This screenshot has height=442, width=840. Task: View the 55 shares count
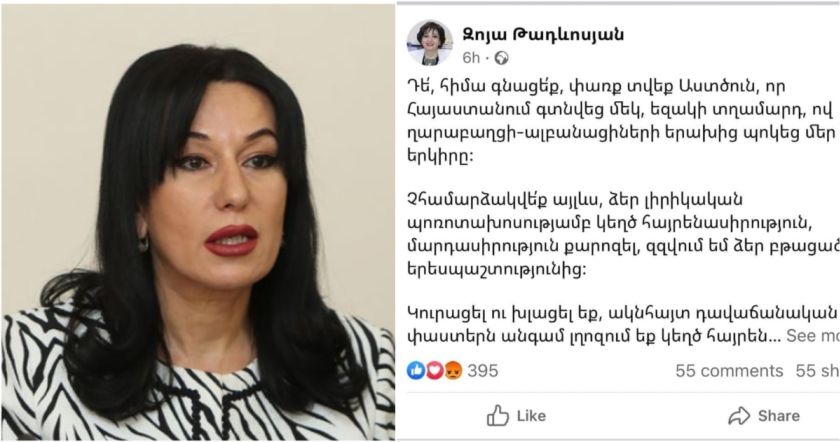tap(818, 371)
